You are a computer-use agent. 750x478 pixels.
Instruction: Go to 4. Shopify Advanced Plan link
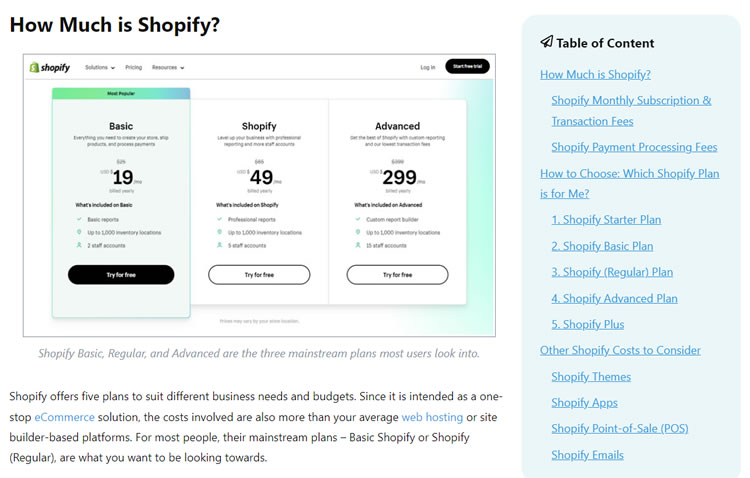pyautogui.click(x=614, y=299)
